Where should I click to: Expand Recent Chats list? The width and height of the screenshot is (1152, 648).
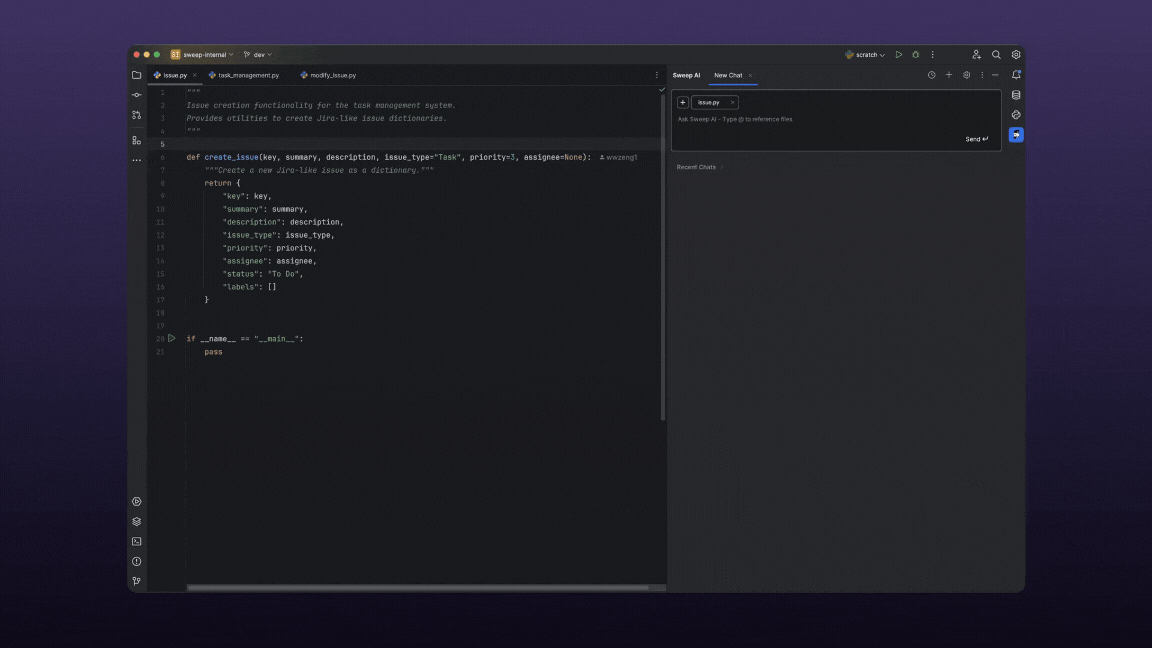pyautogui.click(x=700, y=167)
